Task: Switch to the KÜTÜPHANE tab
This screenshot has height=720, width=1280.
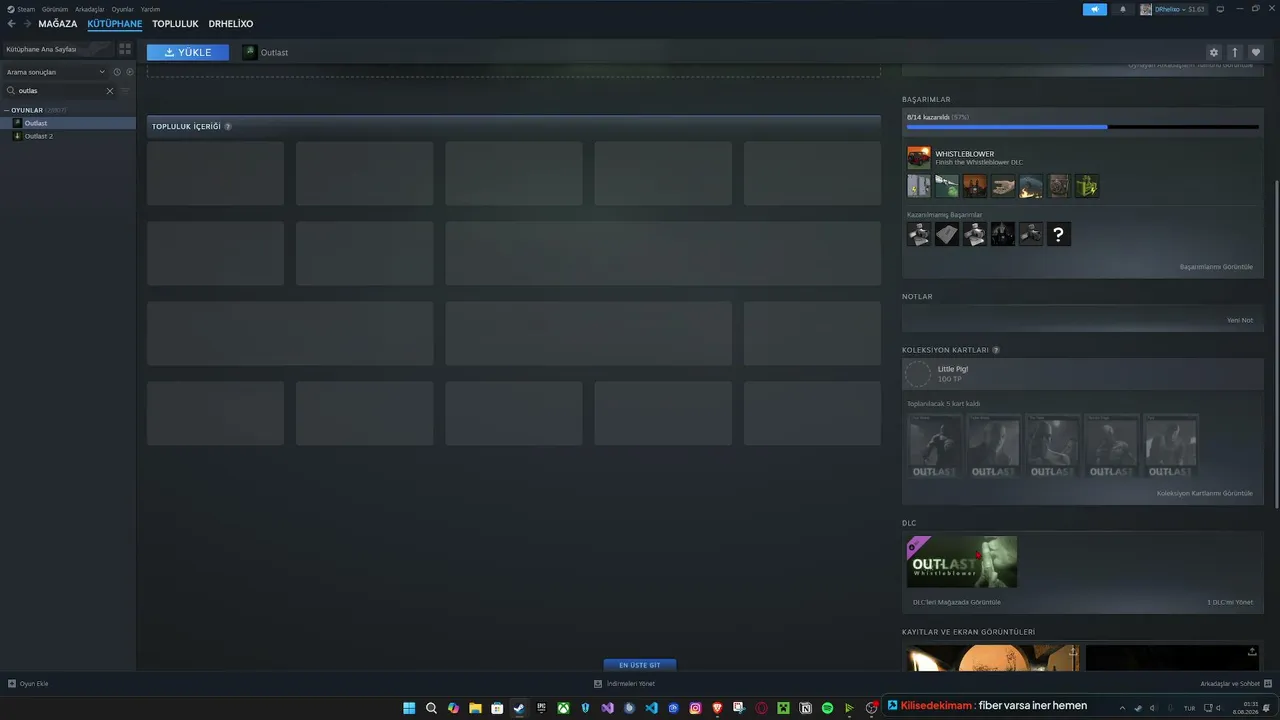Action: (115, 24)
